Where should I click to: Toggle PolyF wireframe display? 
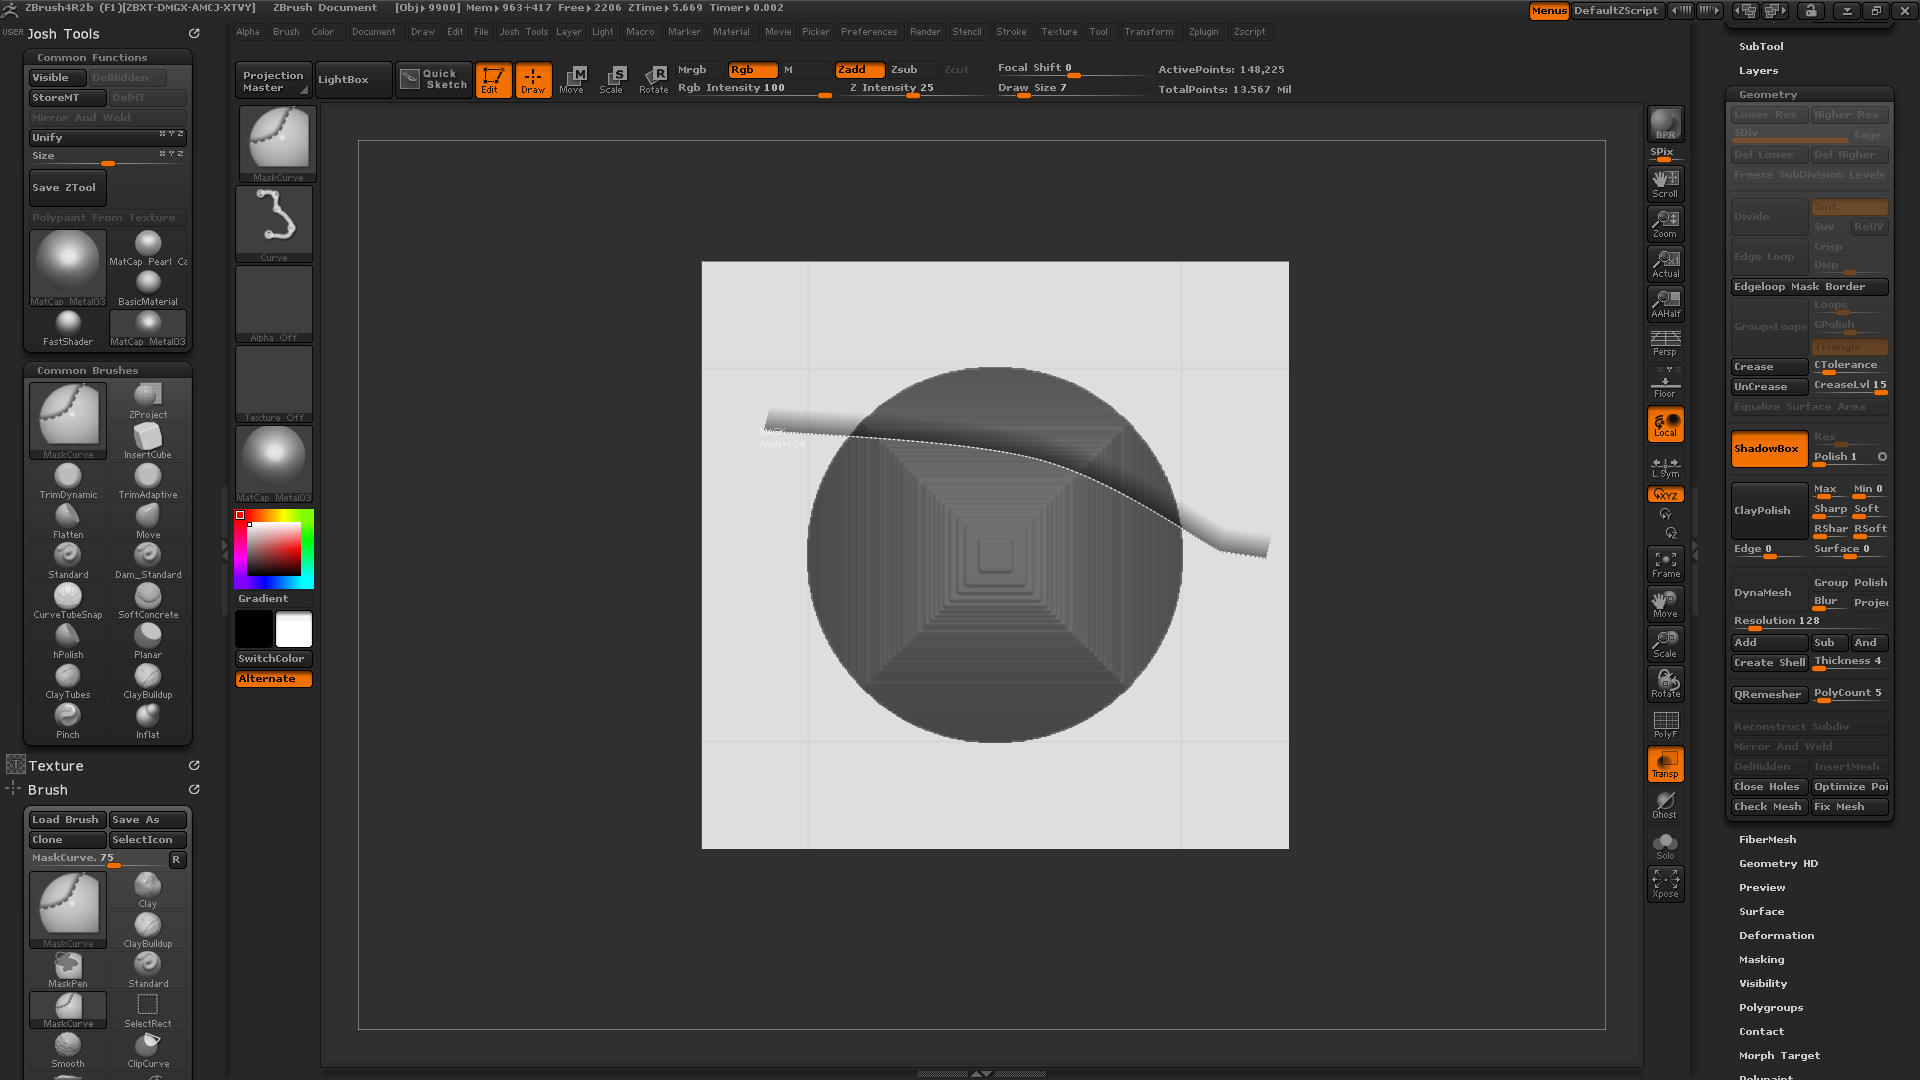pos(1665,724)
